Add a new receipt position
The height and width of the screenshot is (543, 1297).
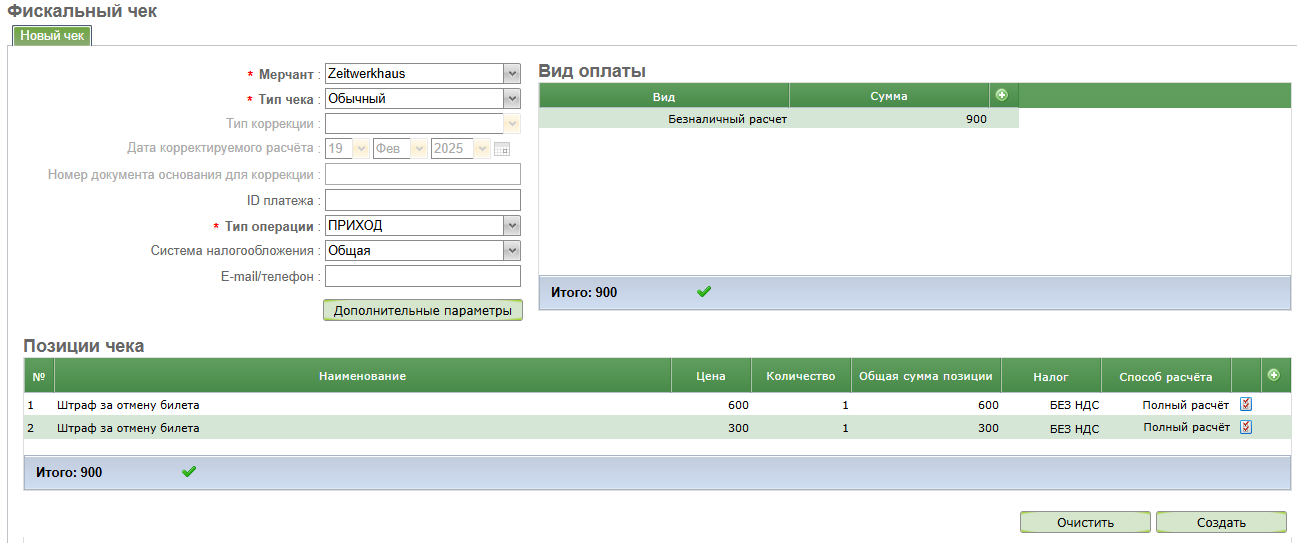pos(1273,375)
